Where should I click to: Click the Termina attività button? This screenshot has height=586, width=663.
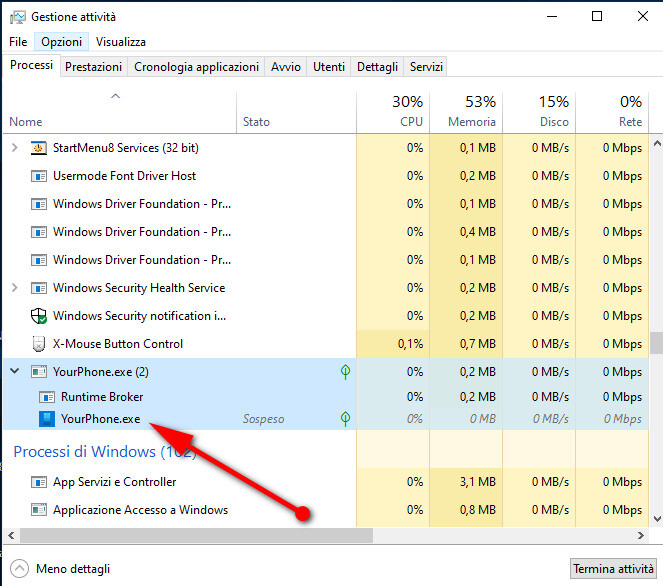[x=613, y=569]
